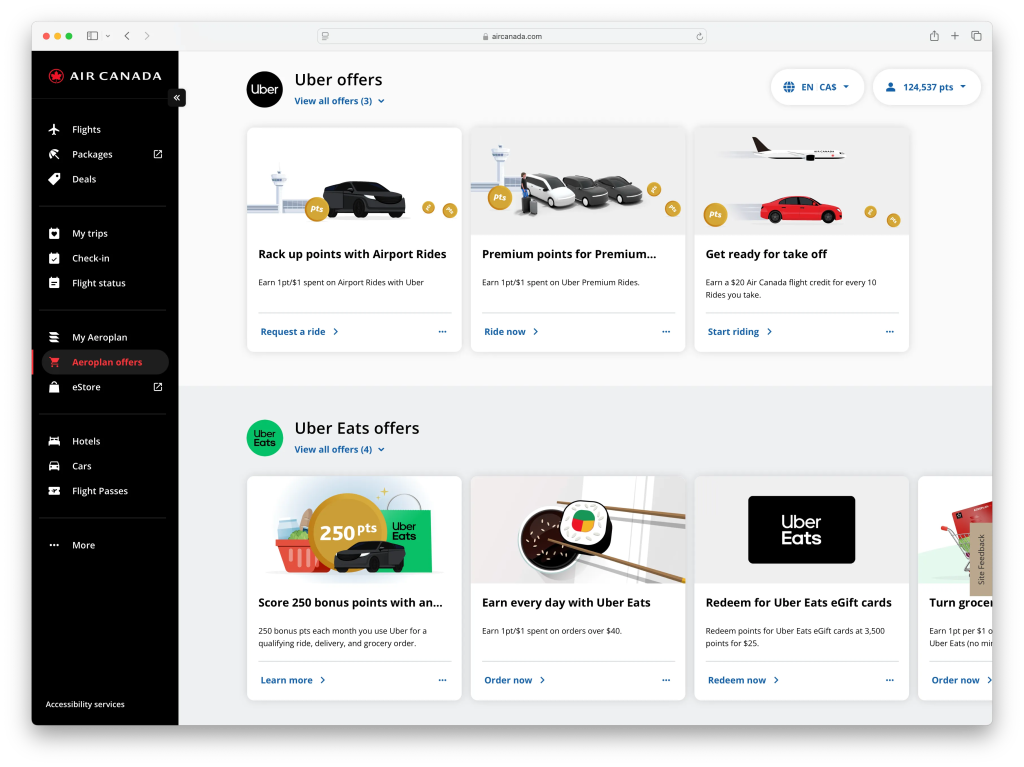Image resolution: width=1024 pixels, height=767 pixels.
Task: Open the Deals tag icon
Action: [x=54, y=179]
